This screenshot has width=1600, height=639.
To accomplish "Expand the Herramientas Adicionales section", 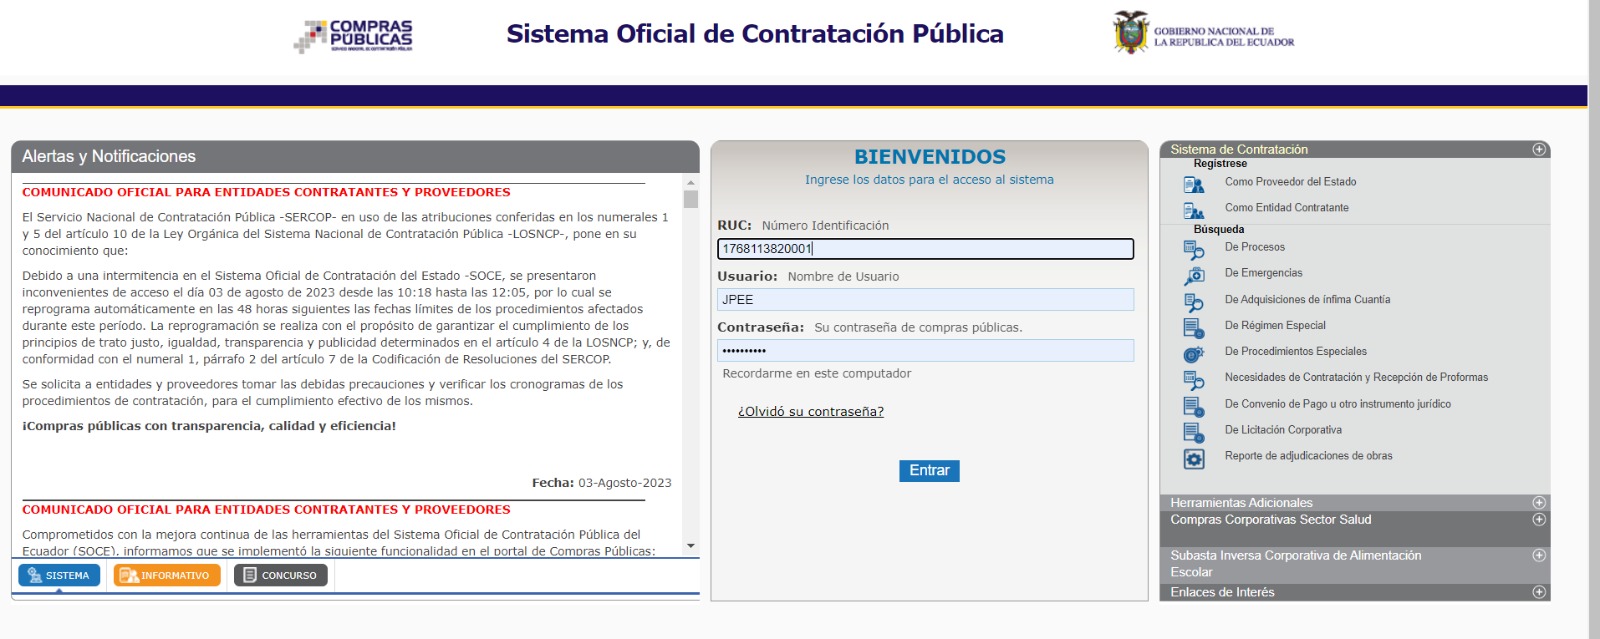I will pyautogui.click(x=1539, y=503).
